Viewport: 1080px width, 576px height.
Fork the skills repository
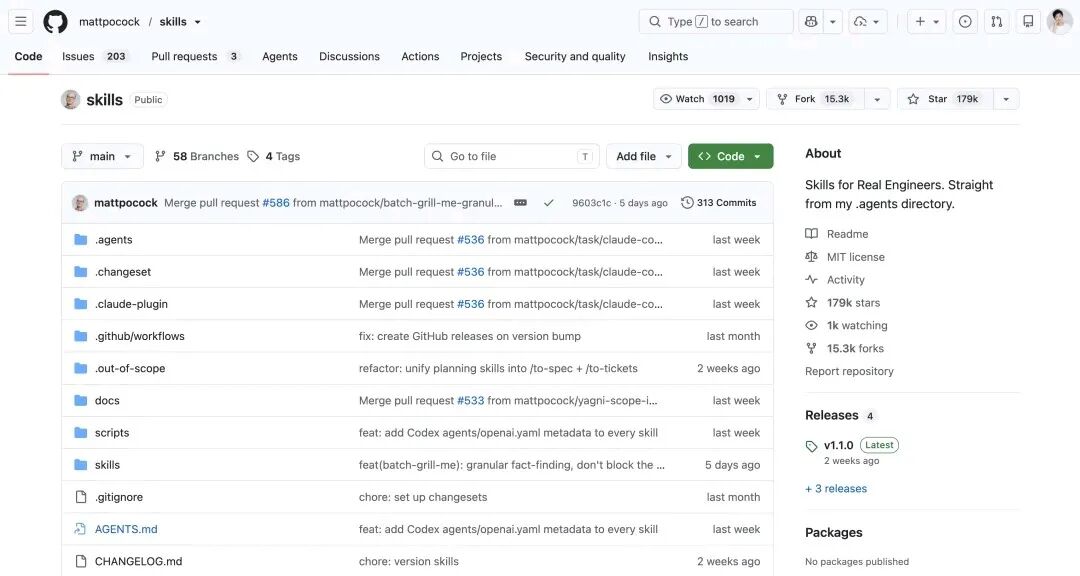click(816, 99)
